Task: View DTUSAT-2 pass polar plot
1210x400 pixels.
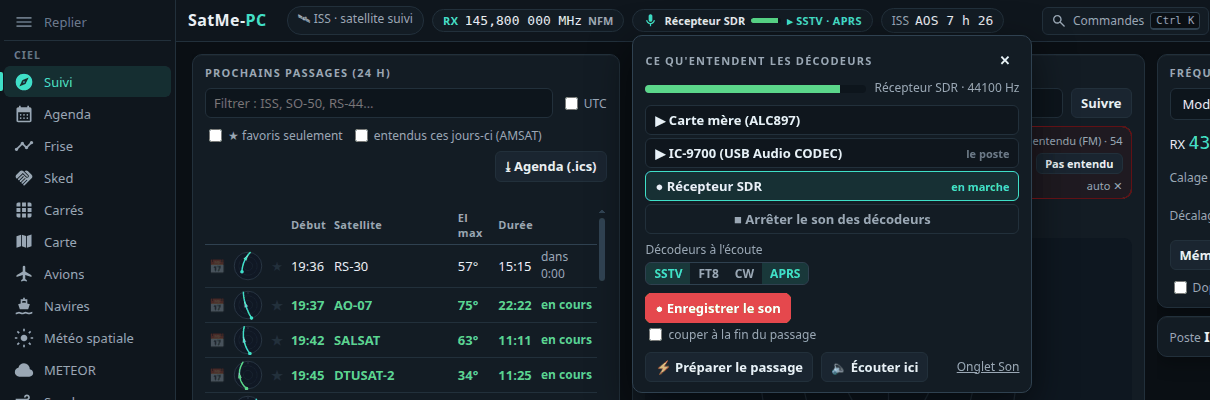Action: [248, 376]
